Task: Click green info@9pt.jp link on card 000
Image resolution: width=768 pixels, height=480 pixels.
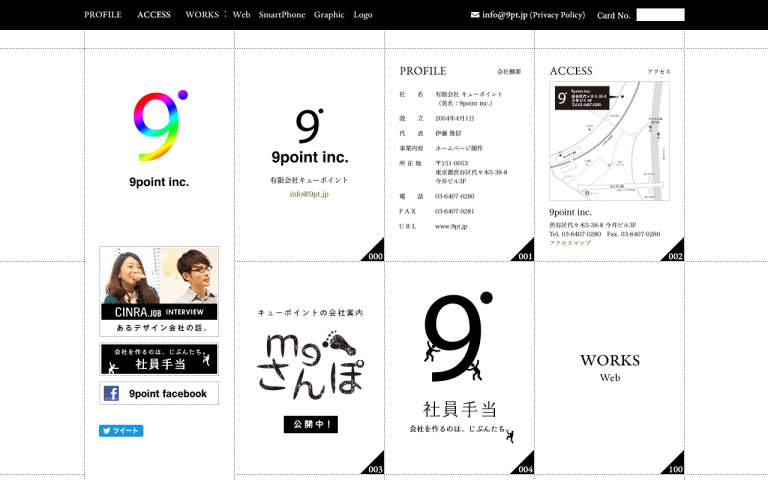Action: [x=309, y=194]
